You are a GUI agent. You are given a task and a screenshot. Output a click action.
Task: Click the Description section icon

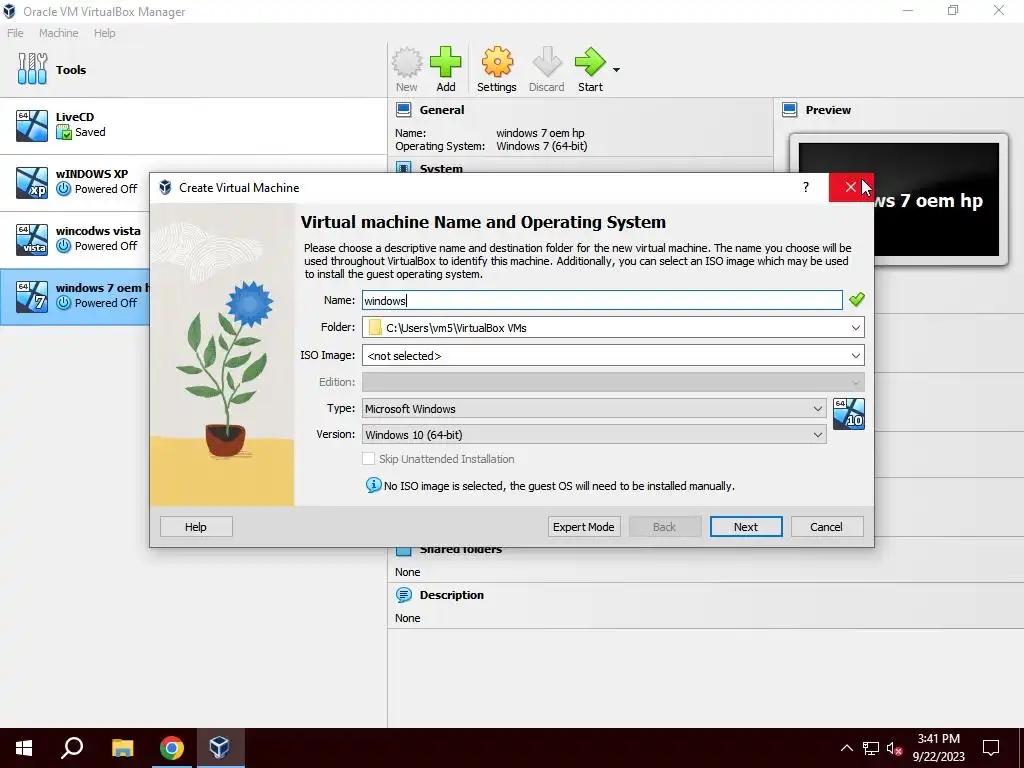404,595
